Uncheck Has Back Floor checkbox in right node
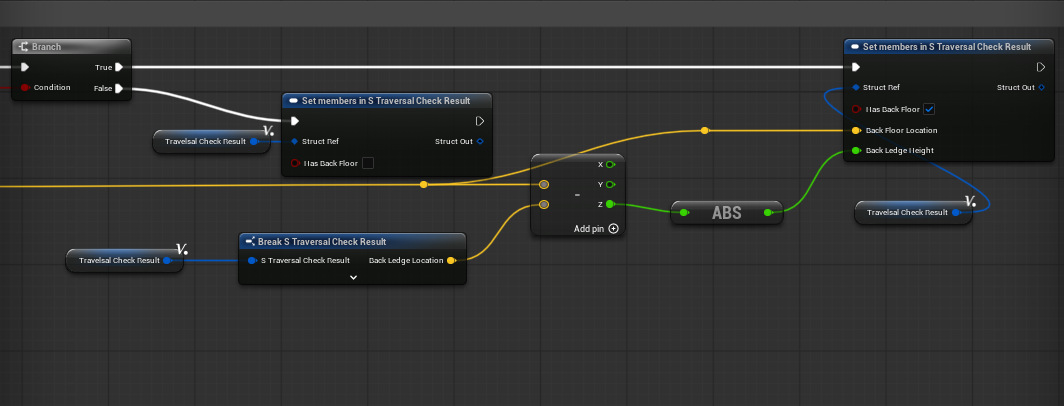 929,109
